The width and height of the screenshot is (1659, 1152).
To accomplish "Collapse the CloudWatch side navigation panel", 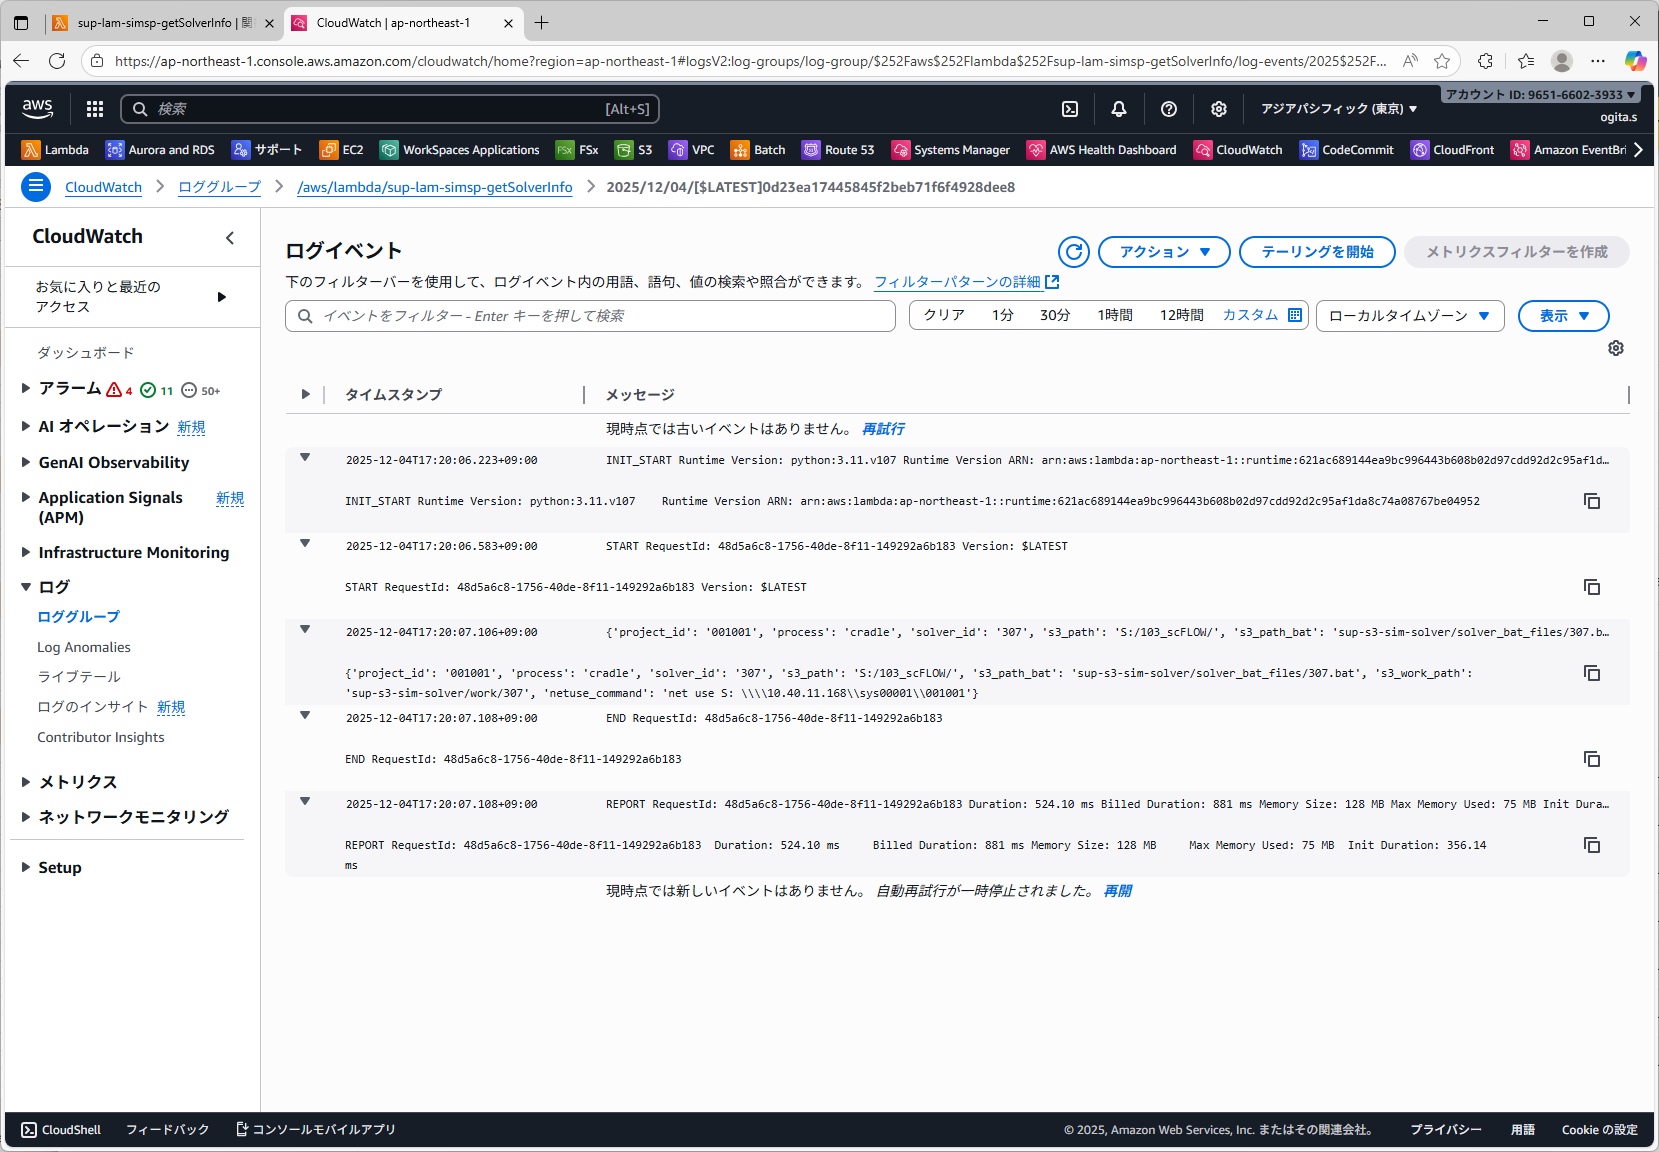I will 230,237.
